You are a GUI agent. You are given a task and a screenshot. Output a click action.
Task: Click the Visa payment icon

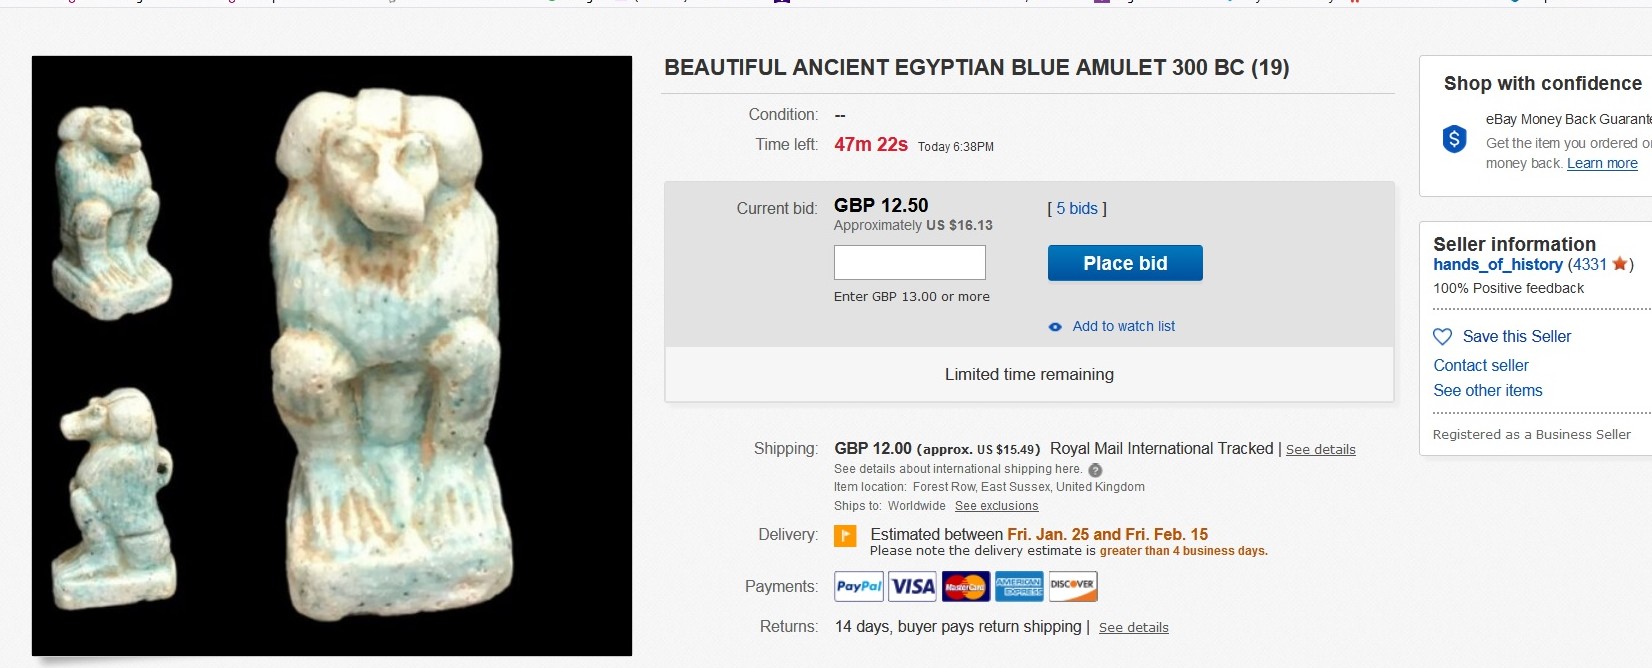click(x=913, y=587)
